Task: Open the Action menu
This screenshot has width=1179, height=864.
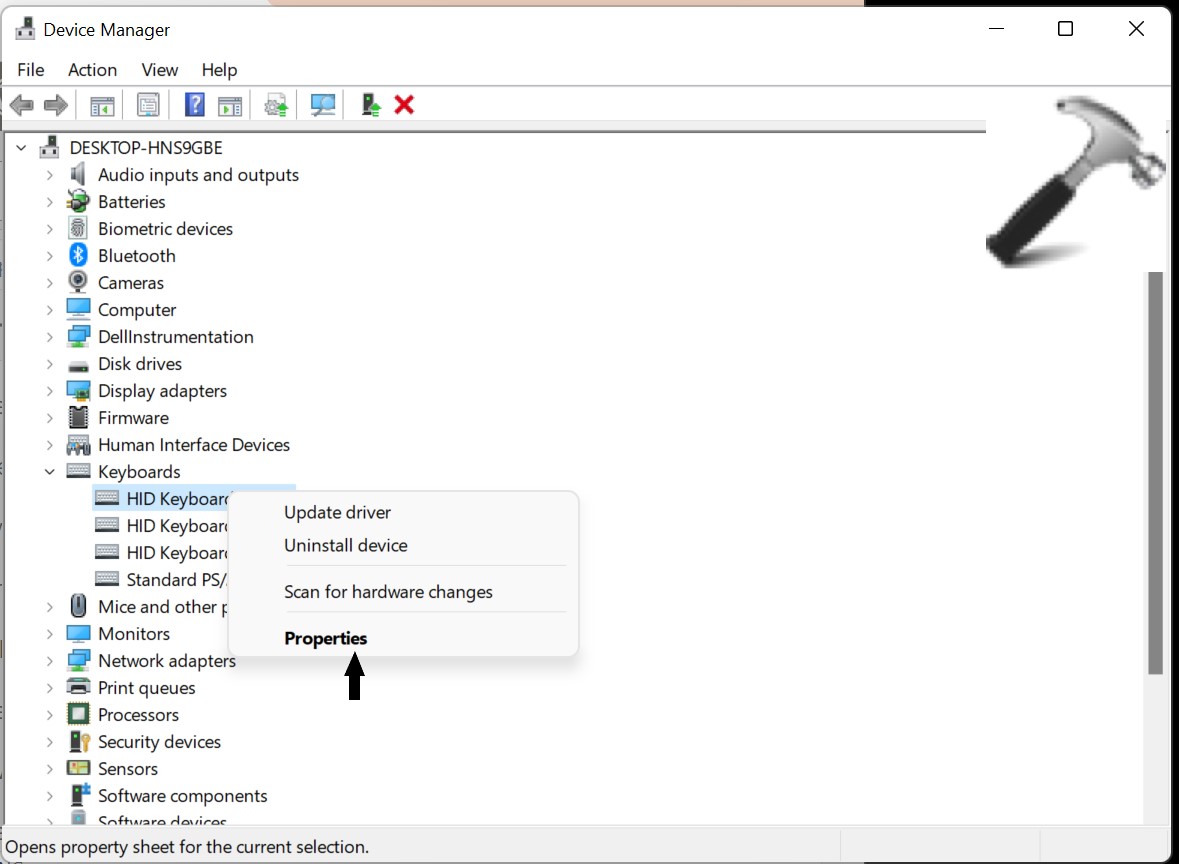Action: [92, 70]
